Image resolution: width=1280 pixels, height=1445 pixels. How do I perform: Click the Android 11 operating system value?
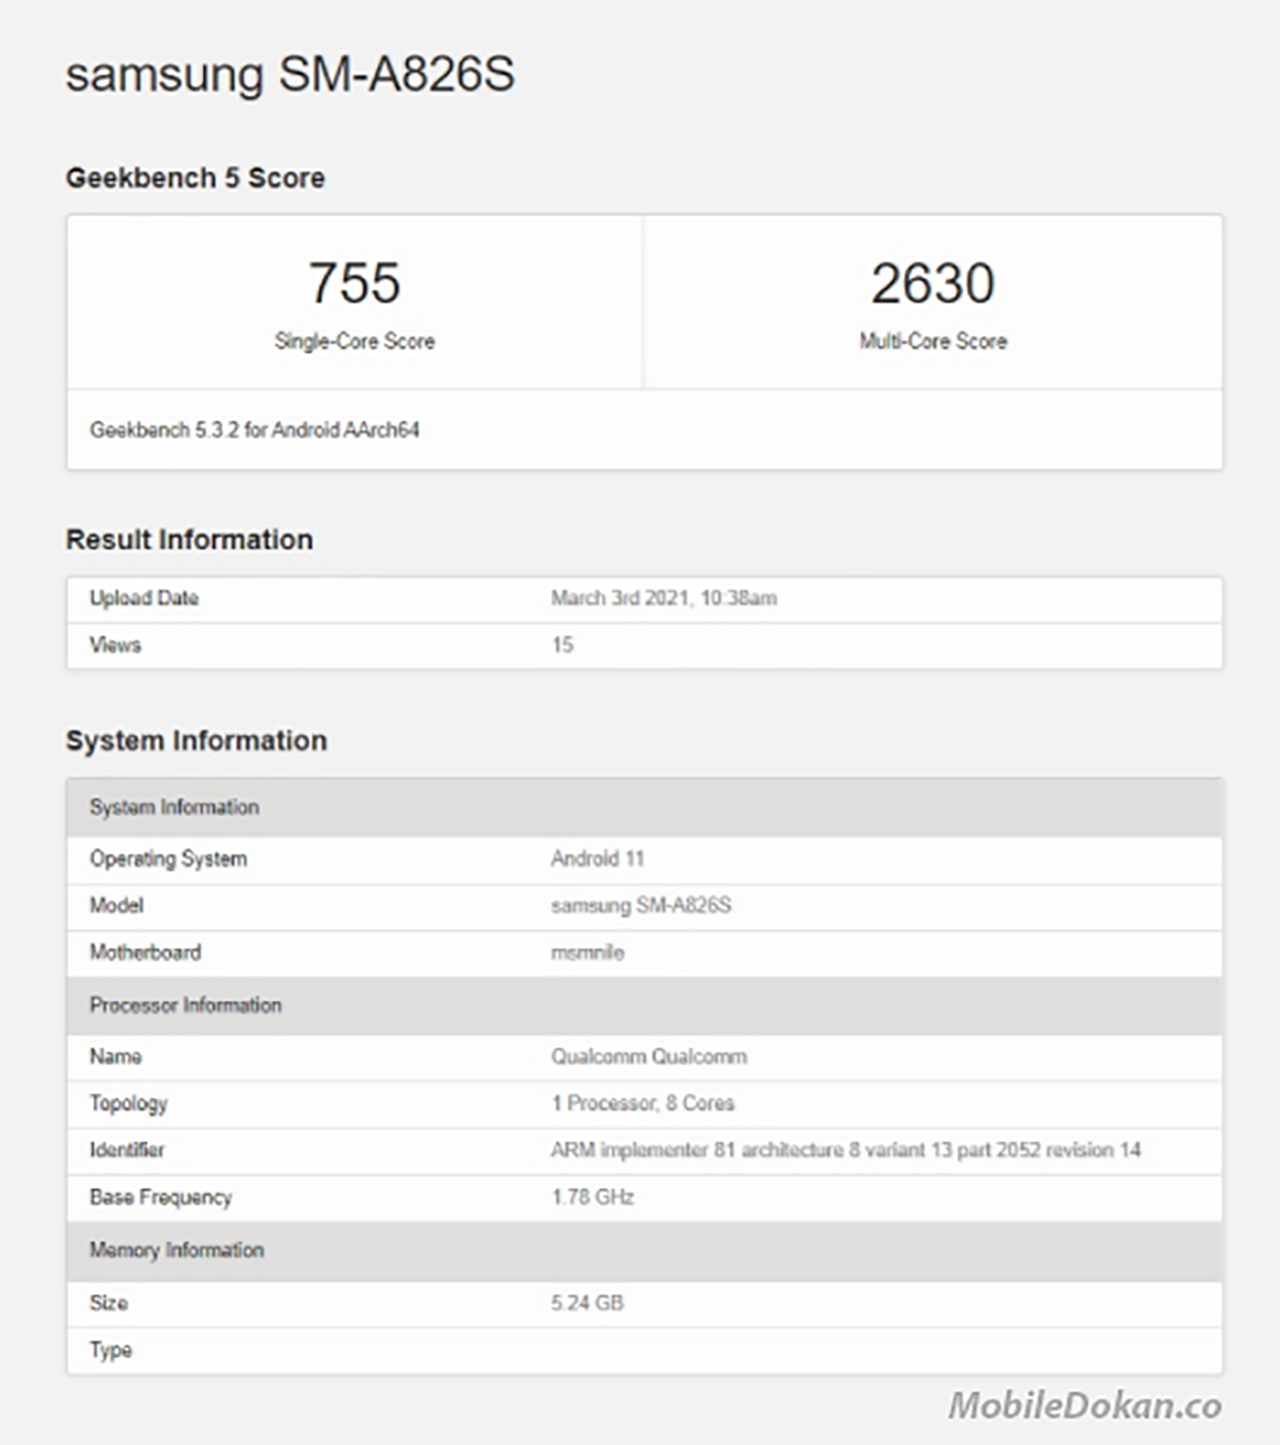(597, 858)
